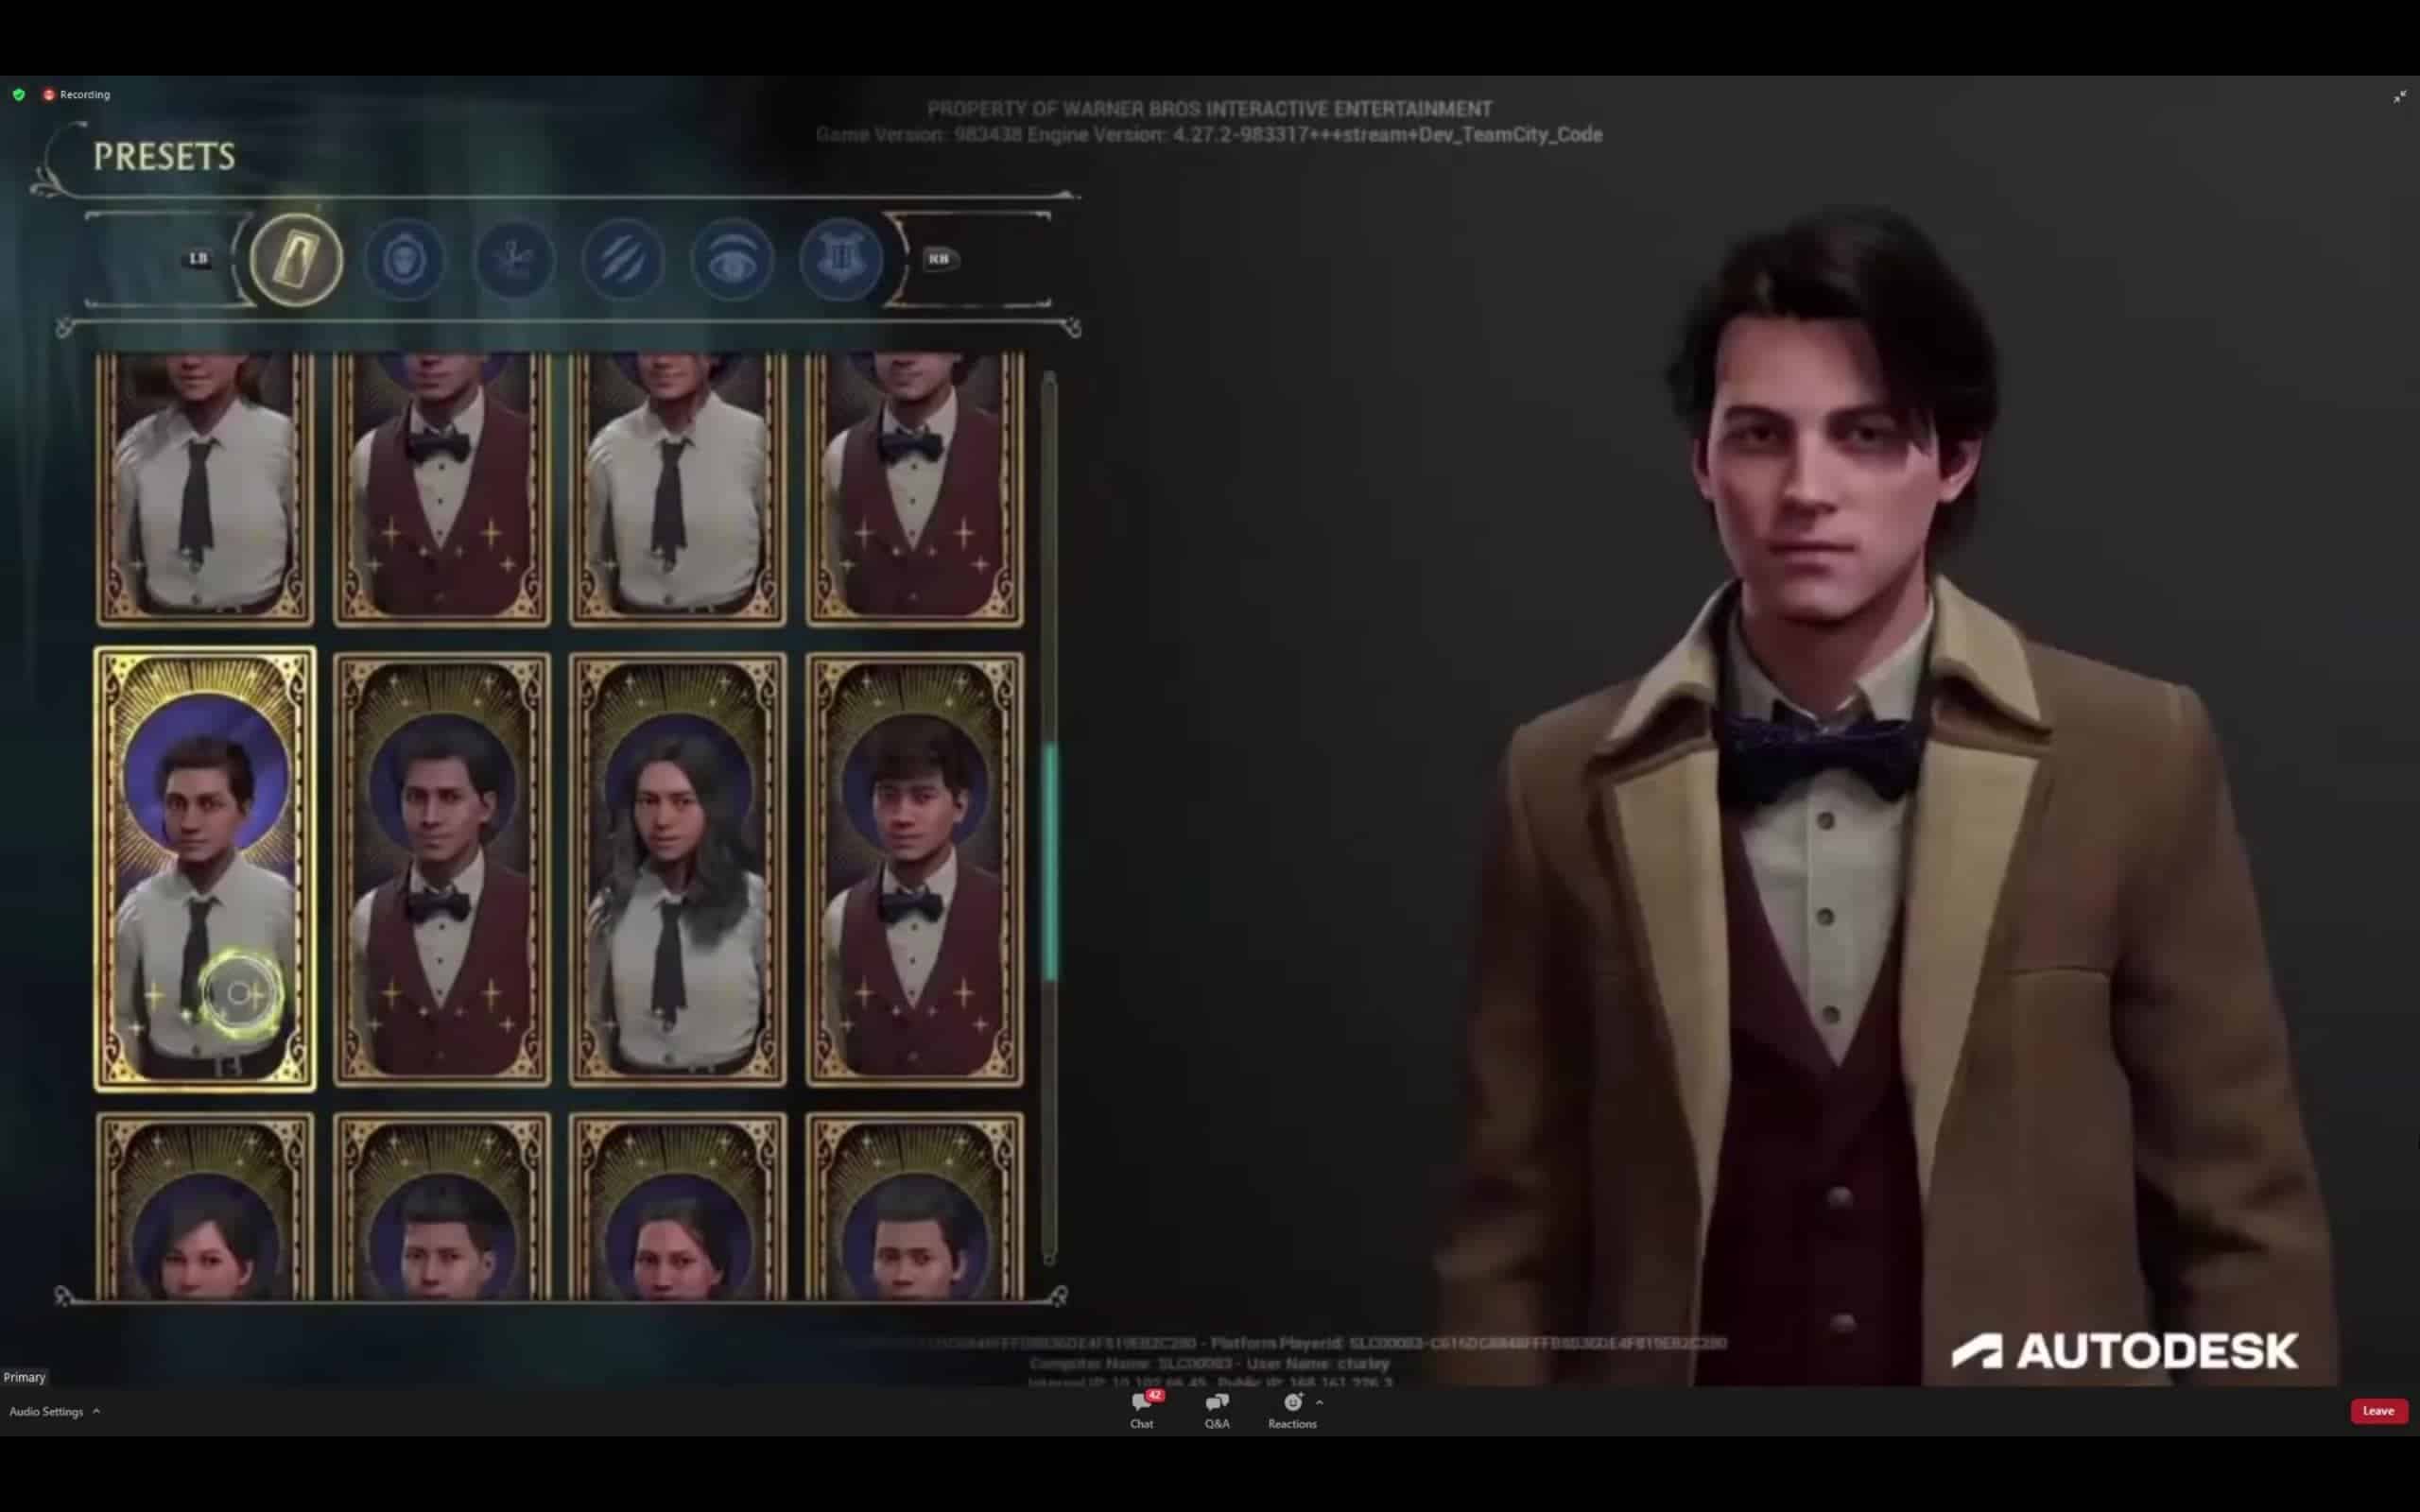Click the Recording indicator
The height and width of the screenshot is (1512, 2420).
(x=77, y=94)
